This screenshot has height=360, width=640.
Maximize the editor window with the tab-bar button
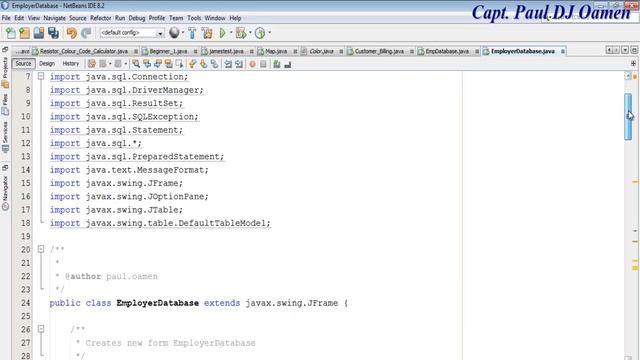[634, 50]
